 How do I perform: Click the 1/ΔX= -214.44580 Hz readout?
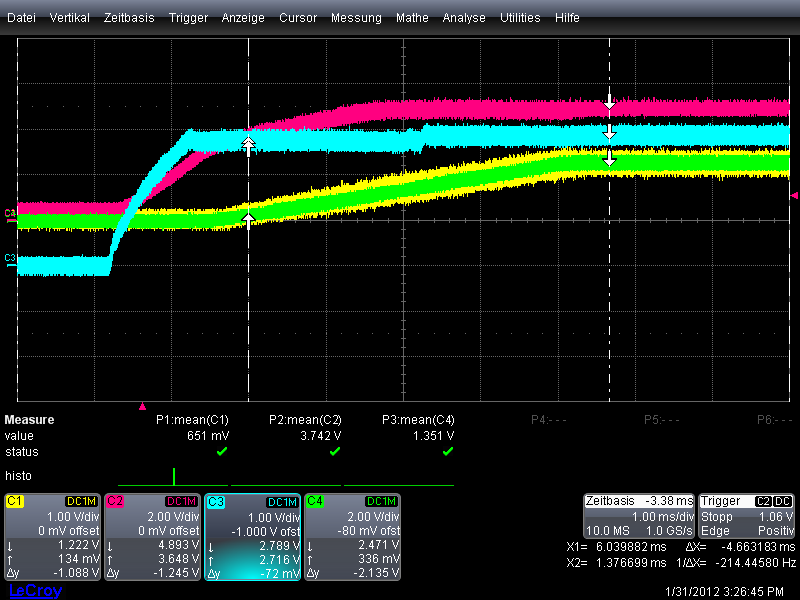(x=736, y=563)
